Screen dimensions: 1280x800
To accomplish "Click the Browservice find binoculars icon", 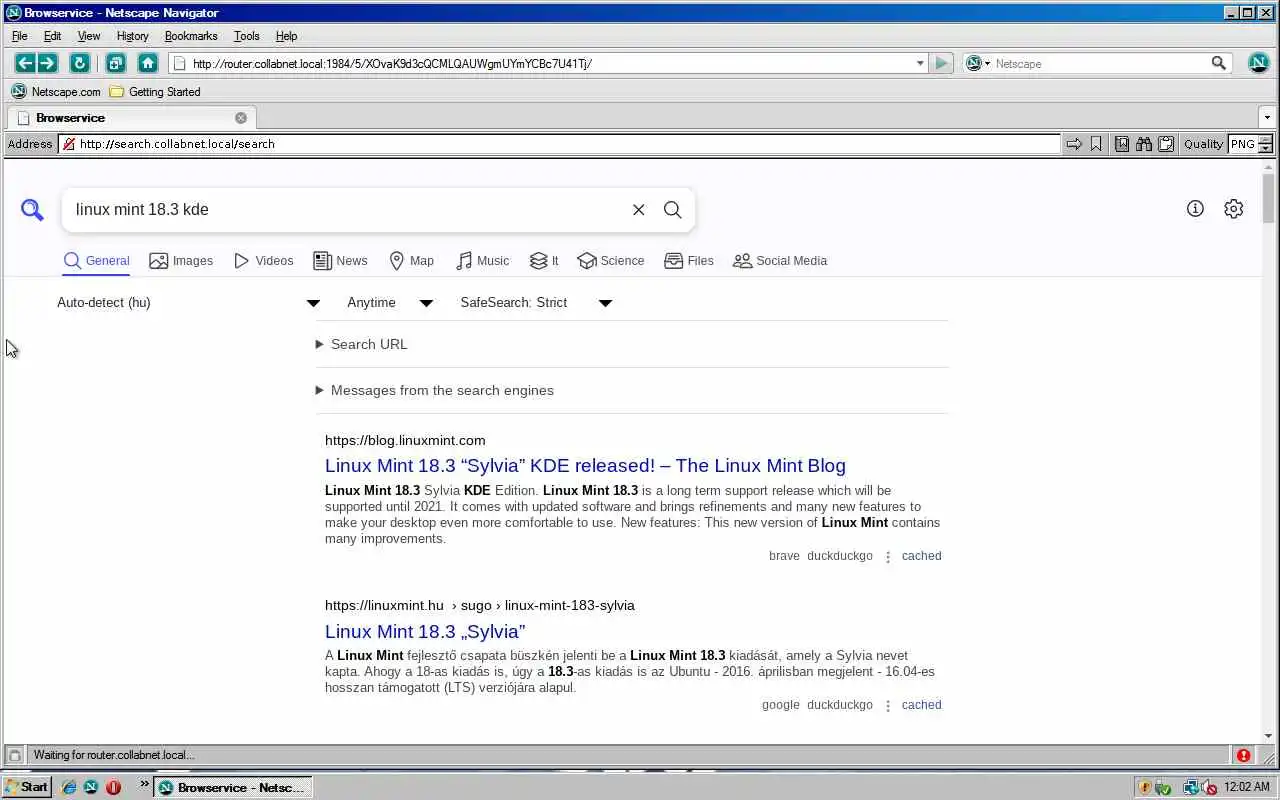I will 1144,144.
